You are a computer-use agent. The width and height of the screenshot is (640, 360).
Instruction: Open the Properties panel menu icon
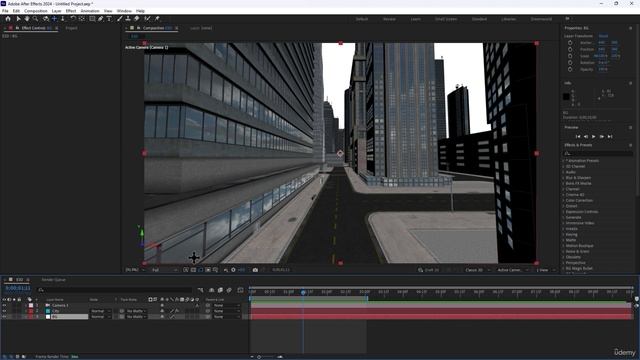pyautogui.click(x=630, y=28)
